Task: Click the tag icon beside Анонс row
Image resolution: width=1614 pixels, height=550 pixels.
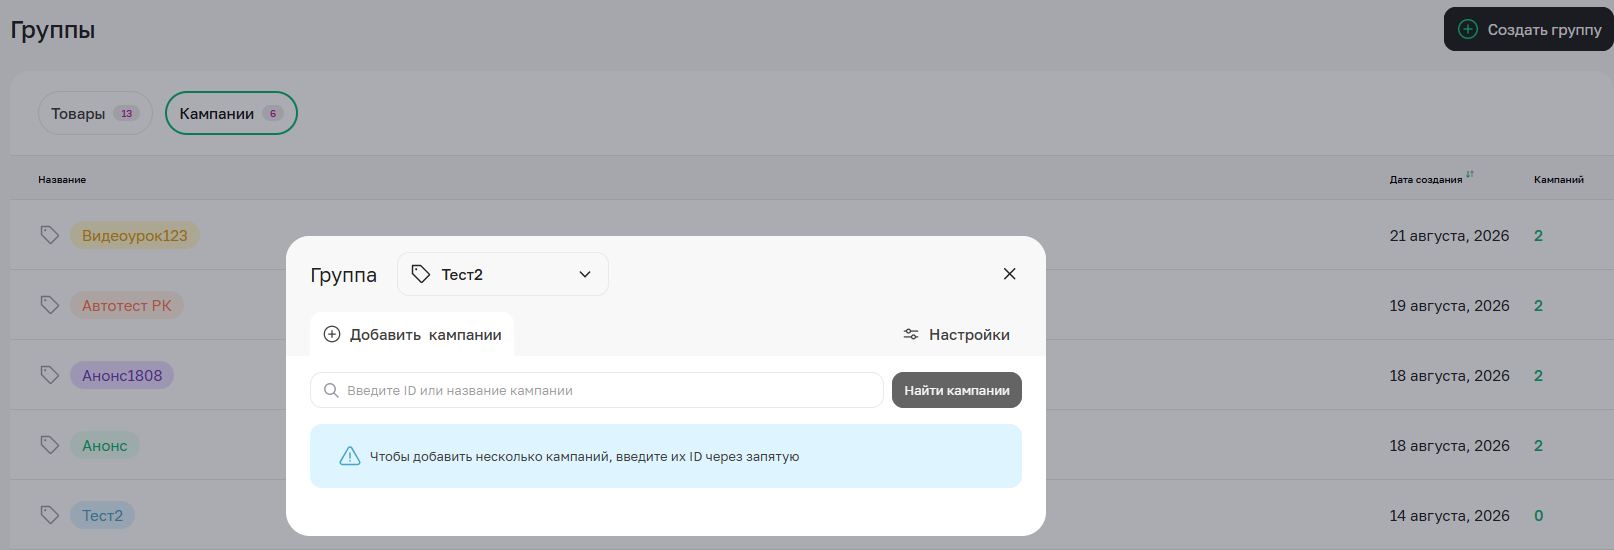Action: coord(49,445)
